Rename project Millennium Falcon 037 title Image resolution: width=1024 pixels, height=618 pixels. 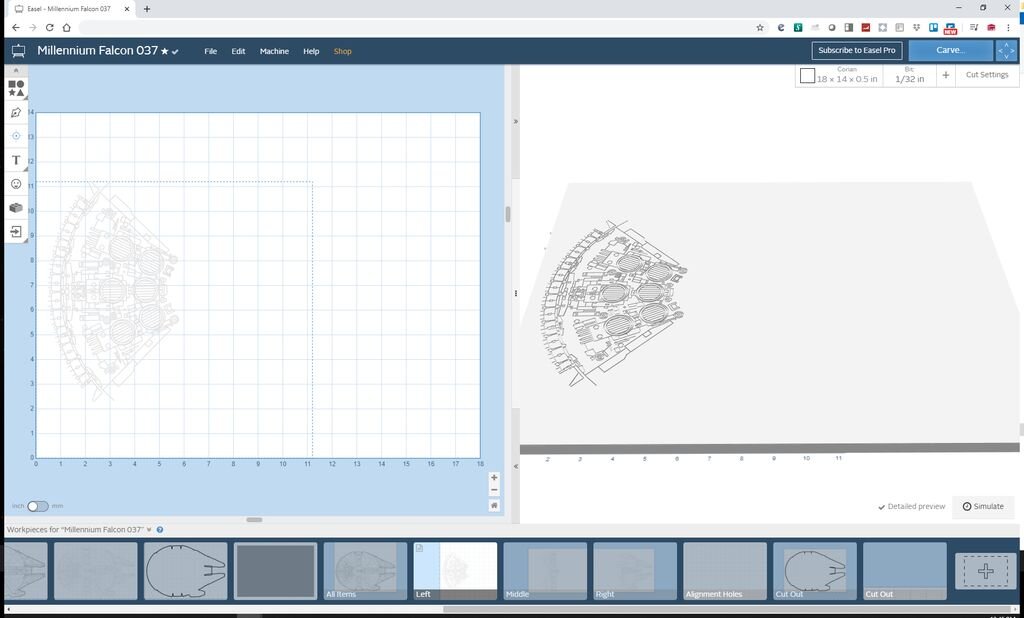tap(97, 50)
